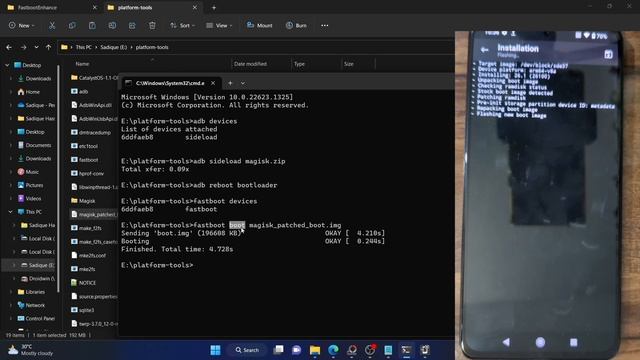Screen dimensions: 640x360
Task: Select the CatalystOS-1.1 folder in the file list
Action: coord(94,78)
